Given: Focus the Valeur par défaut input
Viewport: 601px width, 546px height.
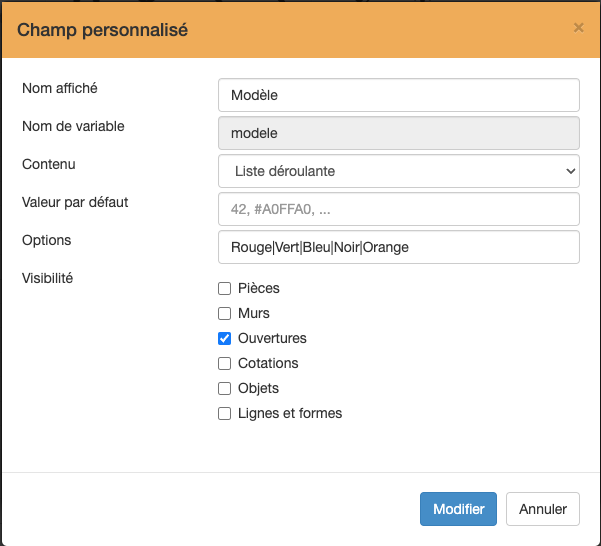Looking at the screenshot, I should (398, 209).
